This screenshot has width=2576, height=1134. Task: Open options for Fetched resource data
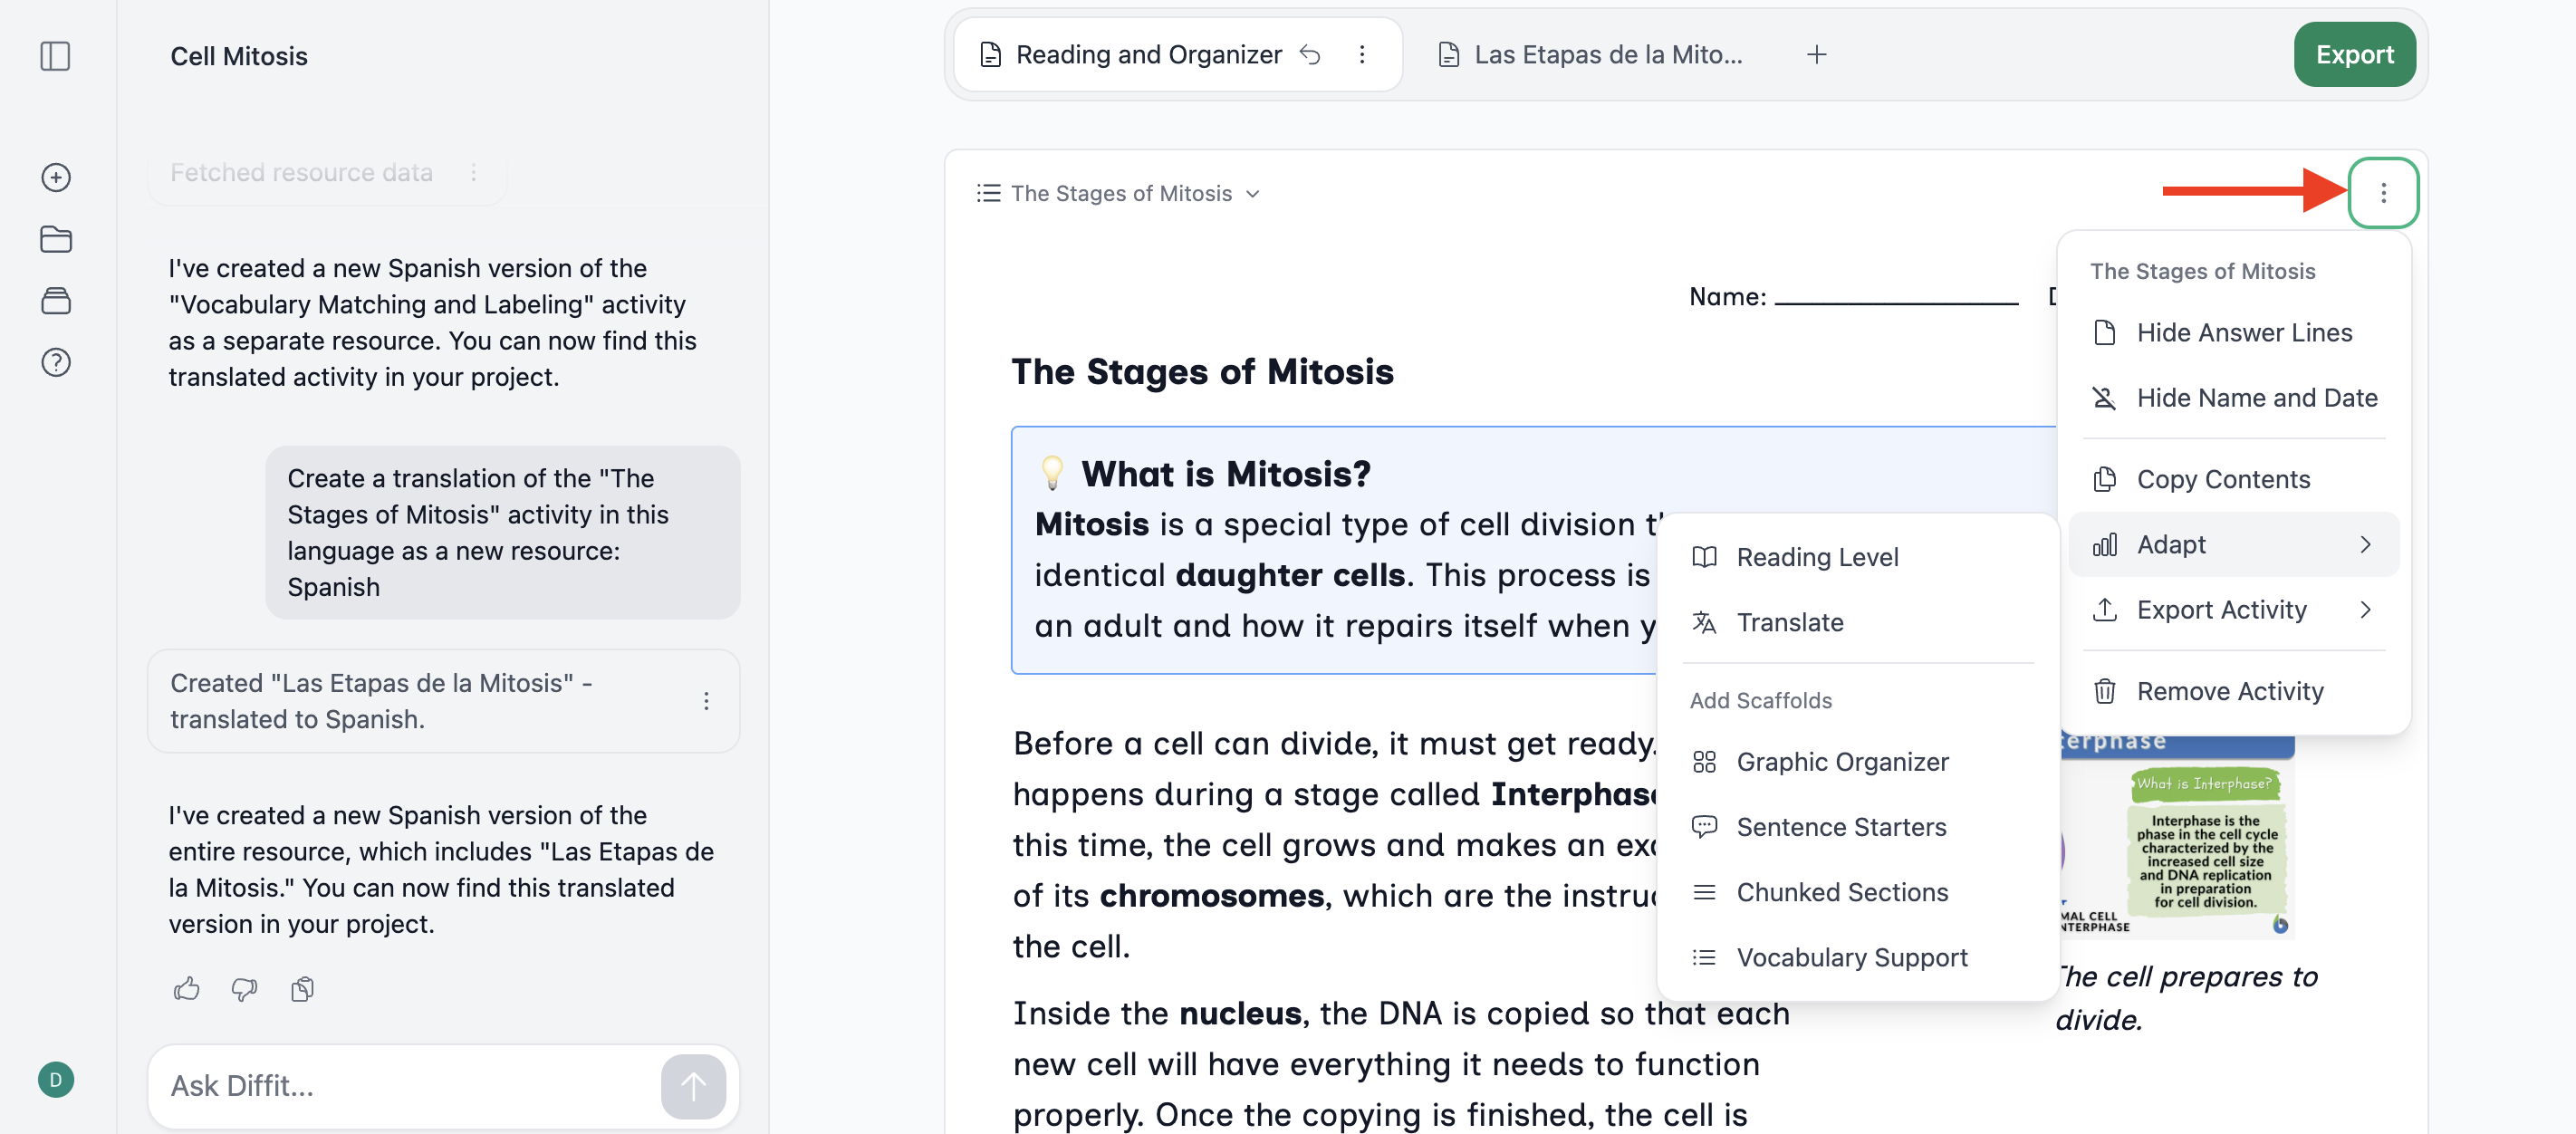click(x=474, y=172)
